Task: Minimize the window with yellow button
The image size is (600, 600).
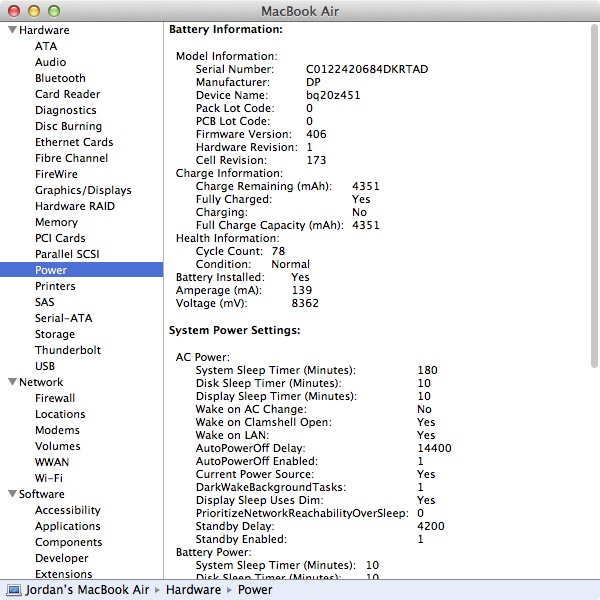Action: click(34, 11)
